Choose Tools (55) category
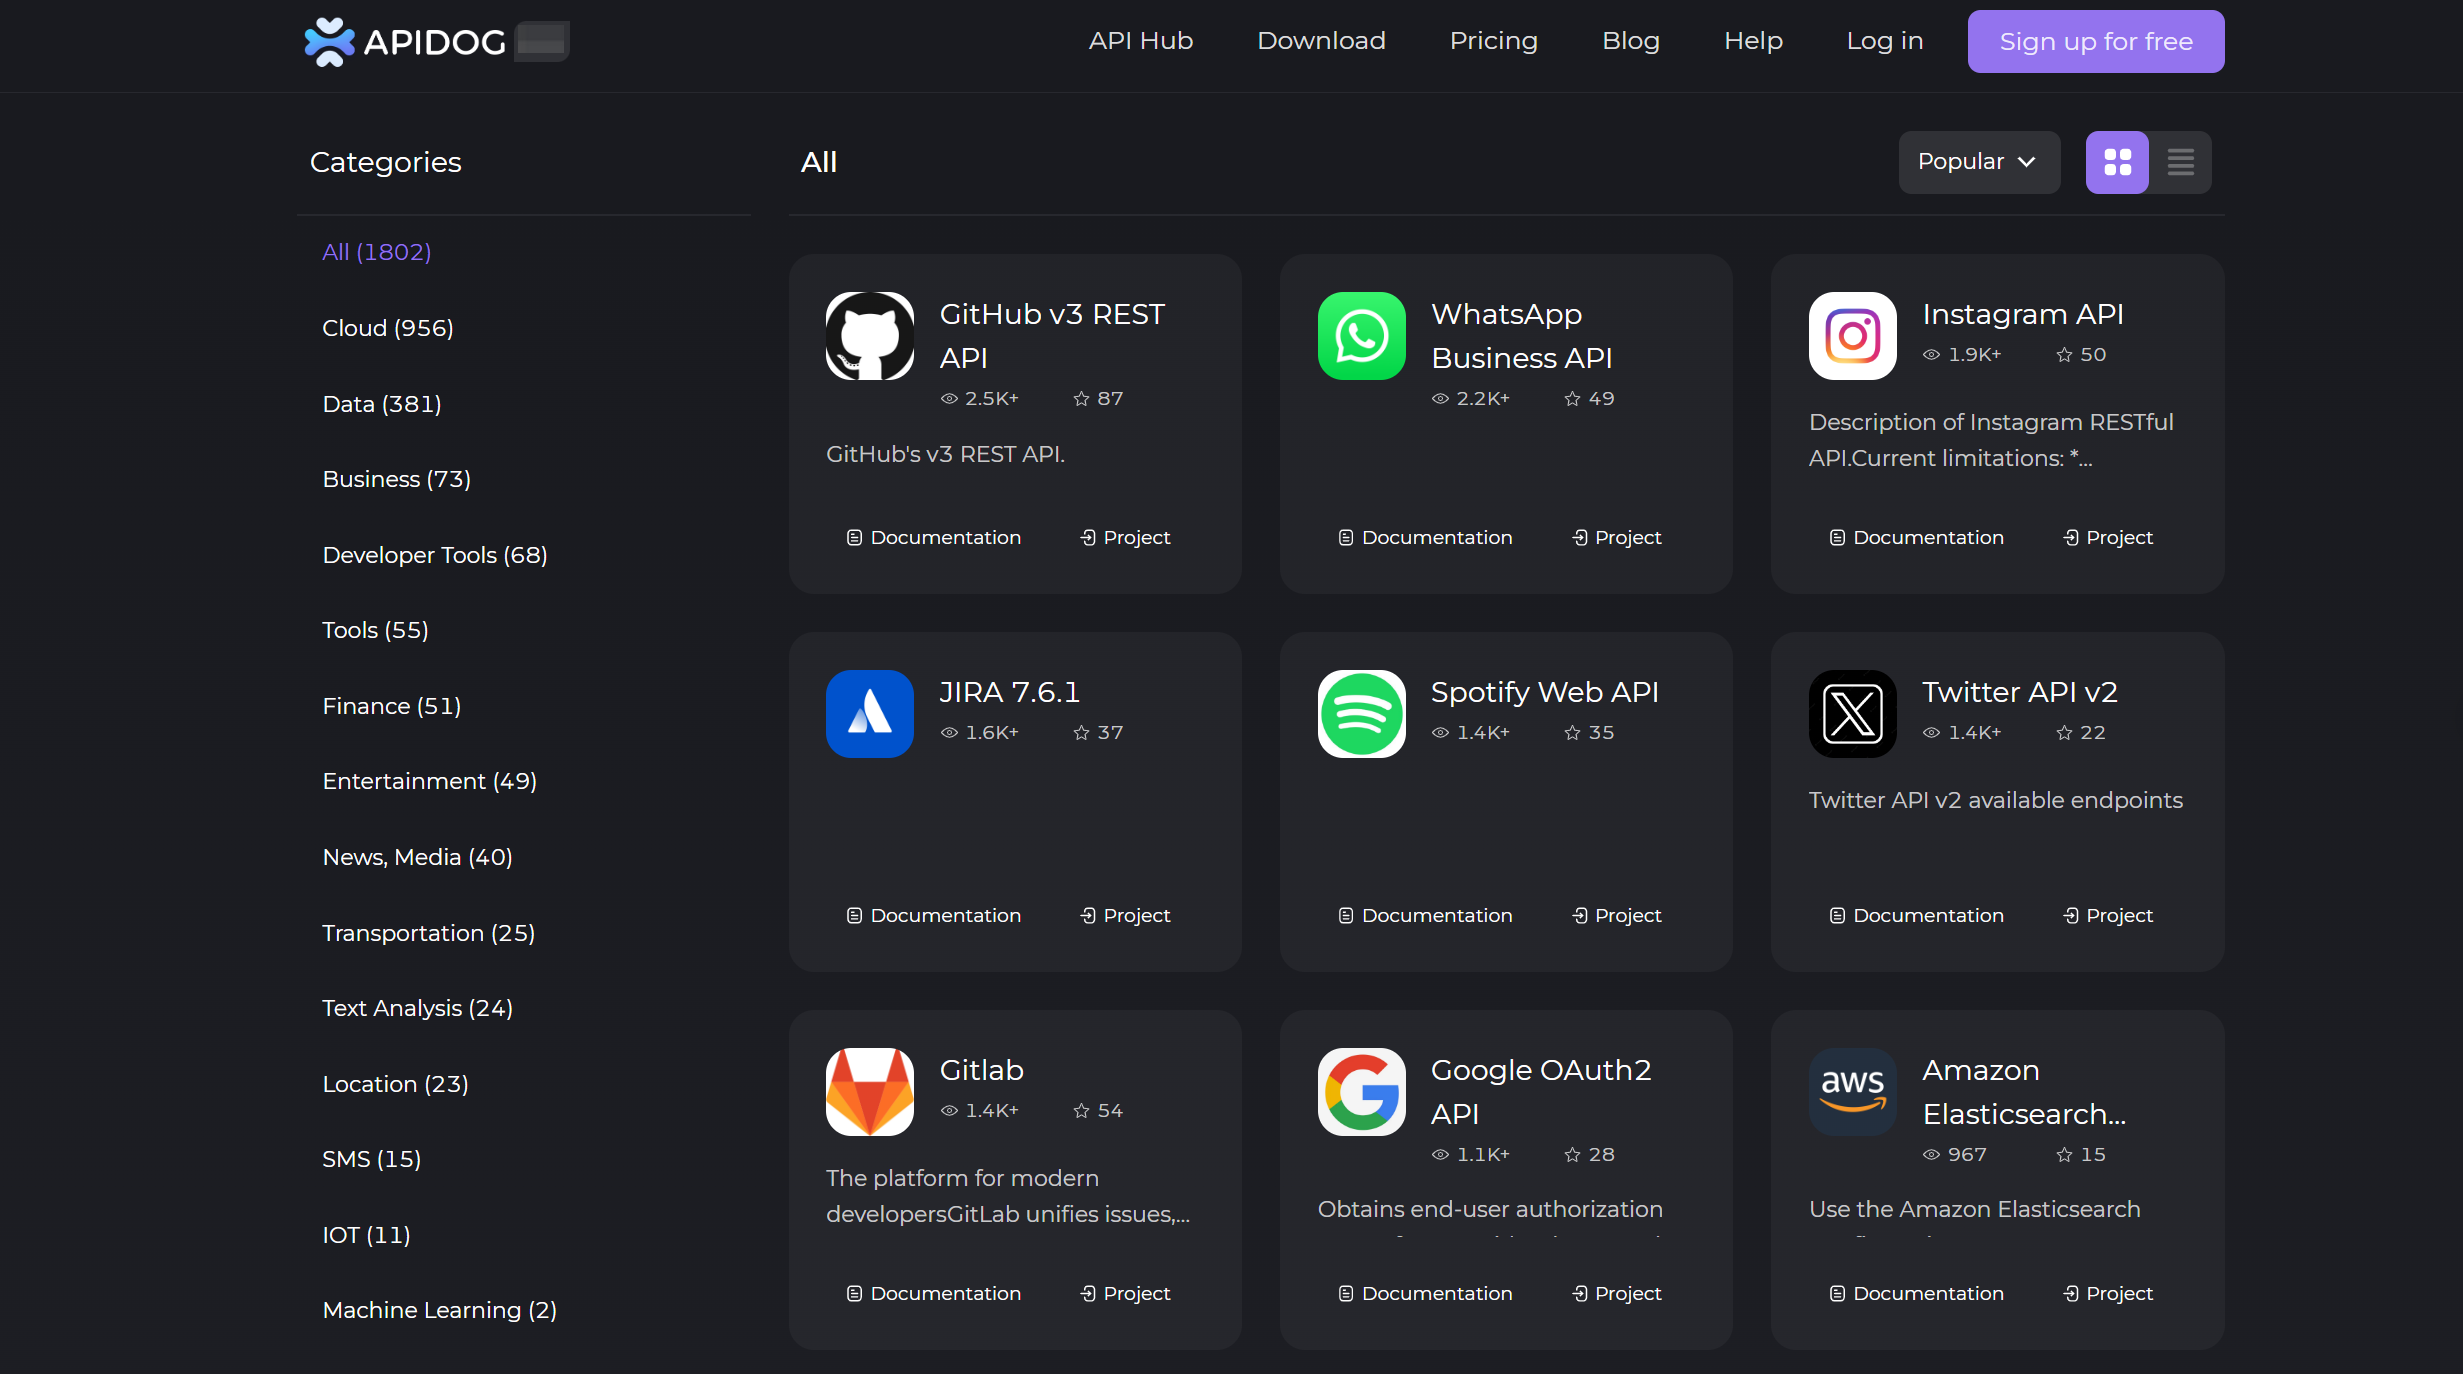This screenshot has height=1374, width=2463. pyautogui.click(x=374, y=630)
